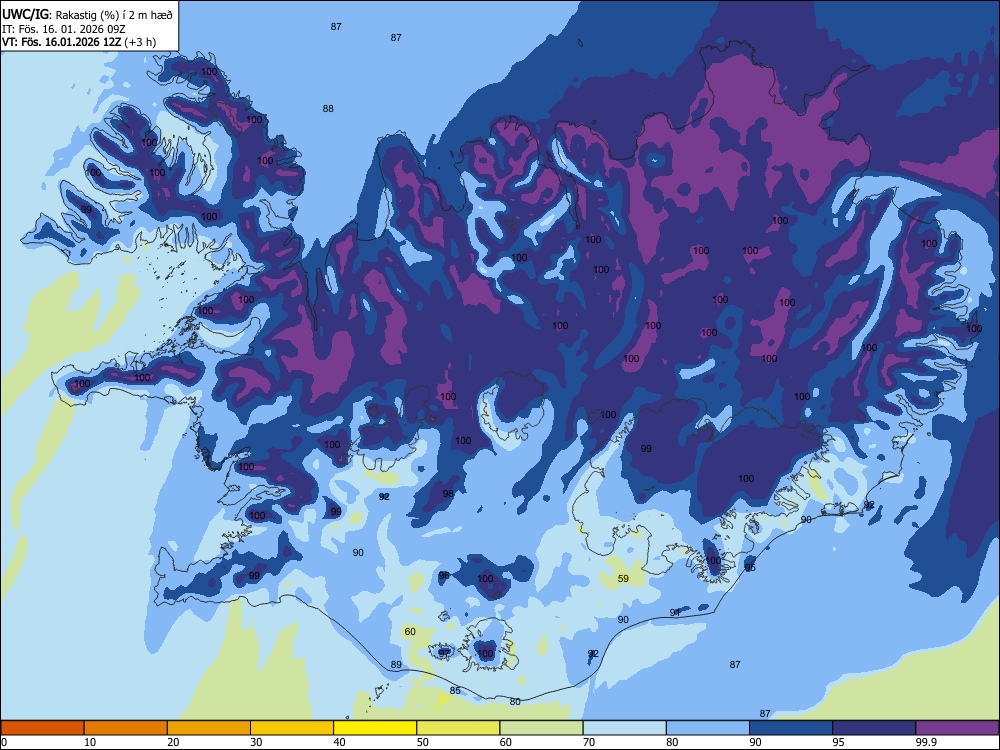Click the light green 60–70 legend swatch
The height and width of the screenshot is (750, 1000).
point(541,728)
